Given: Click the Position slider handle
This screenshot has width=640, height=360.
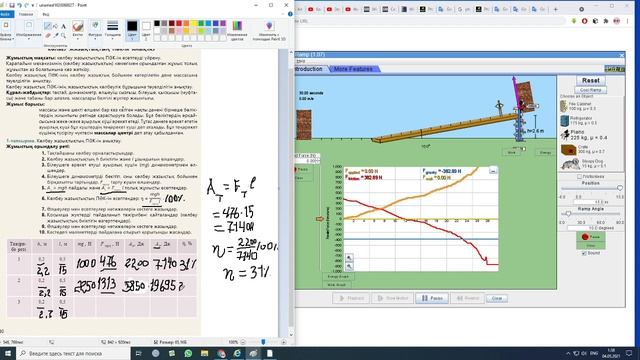Looking at the screenshot, I should [620, 188].
